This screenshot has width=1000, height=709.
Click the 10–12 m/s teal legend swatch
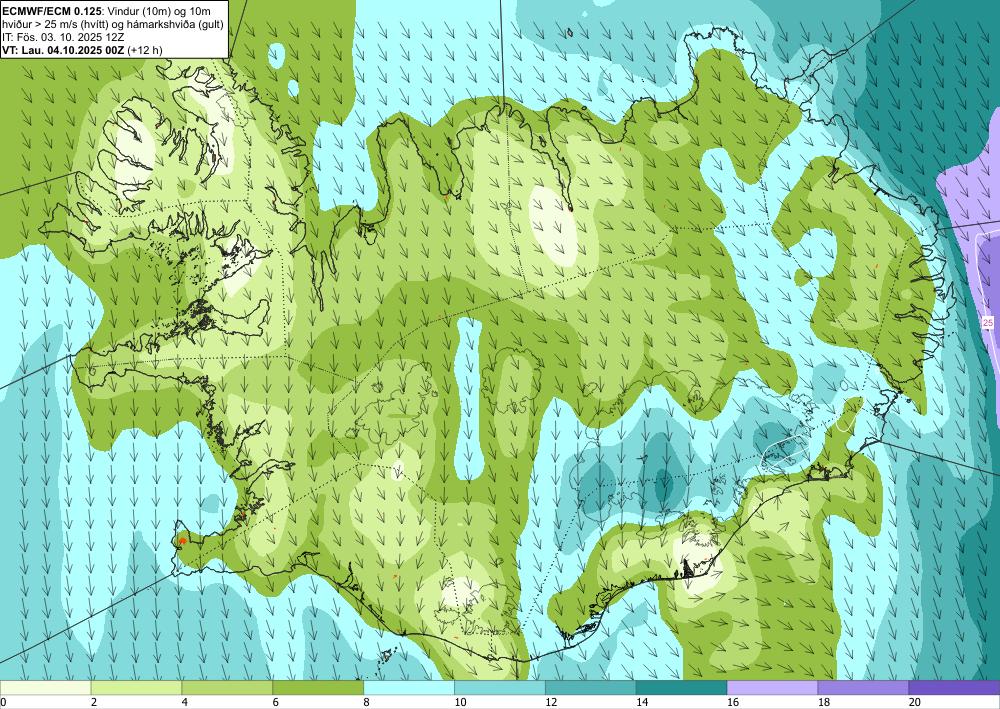499,688
